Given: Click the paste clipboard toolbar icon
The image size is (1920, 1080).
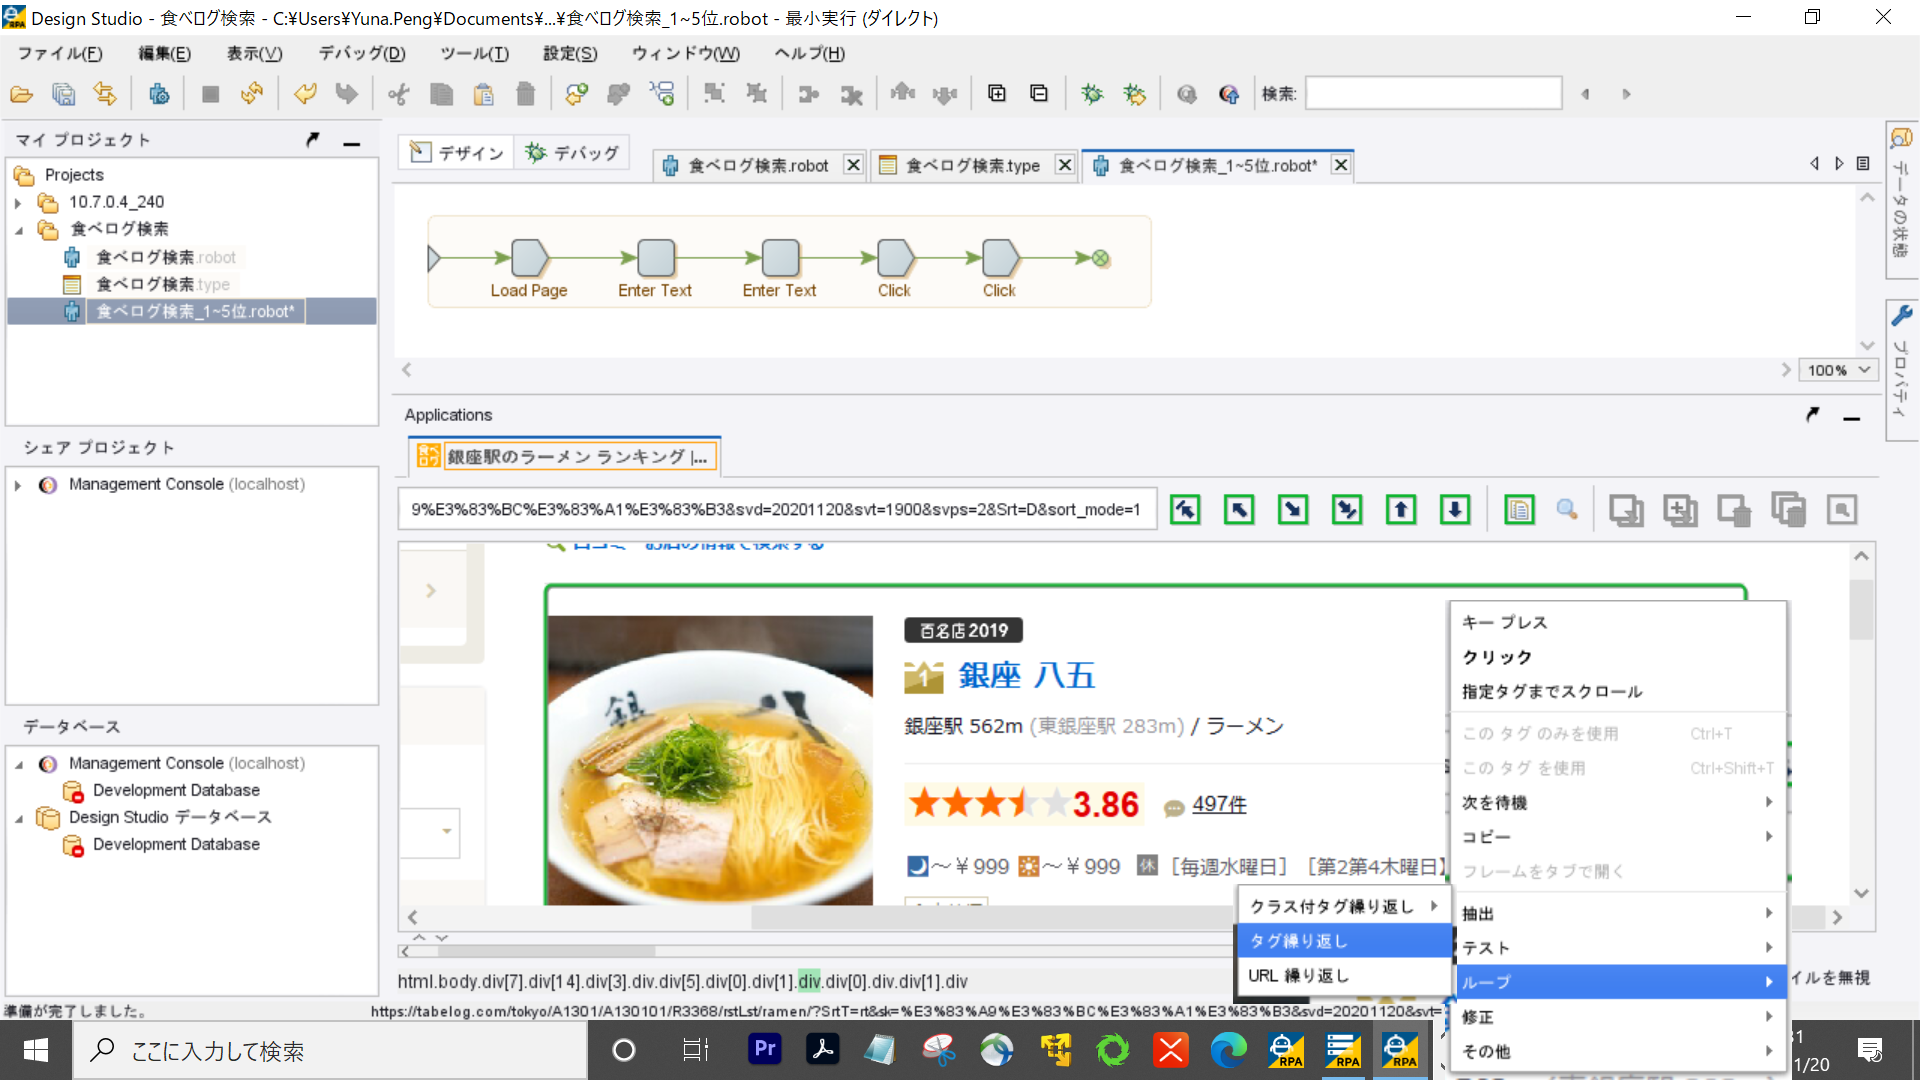Looking at the screenshot, I should [x=484, y=94].
